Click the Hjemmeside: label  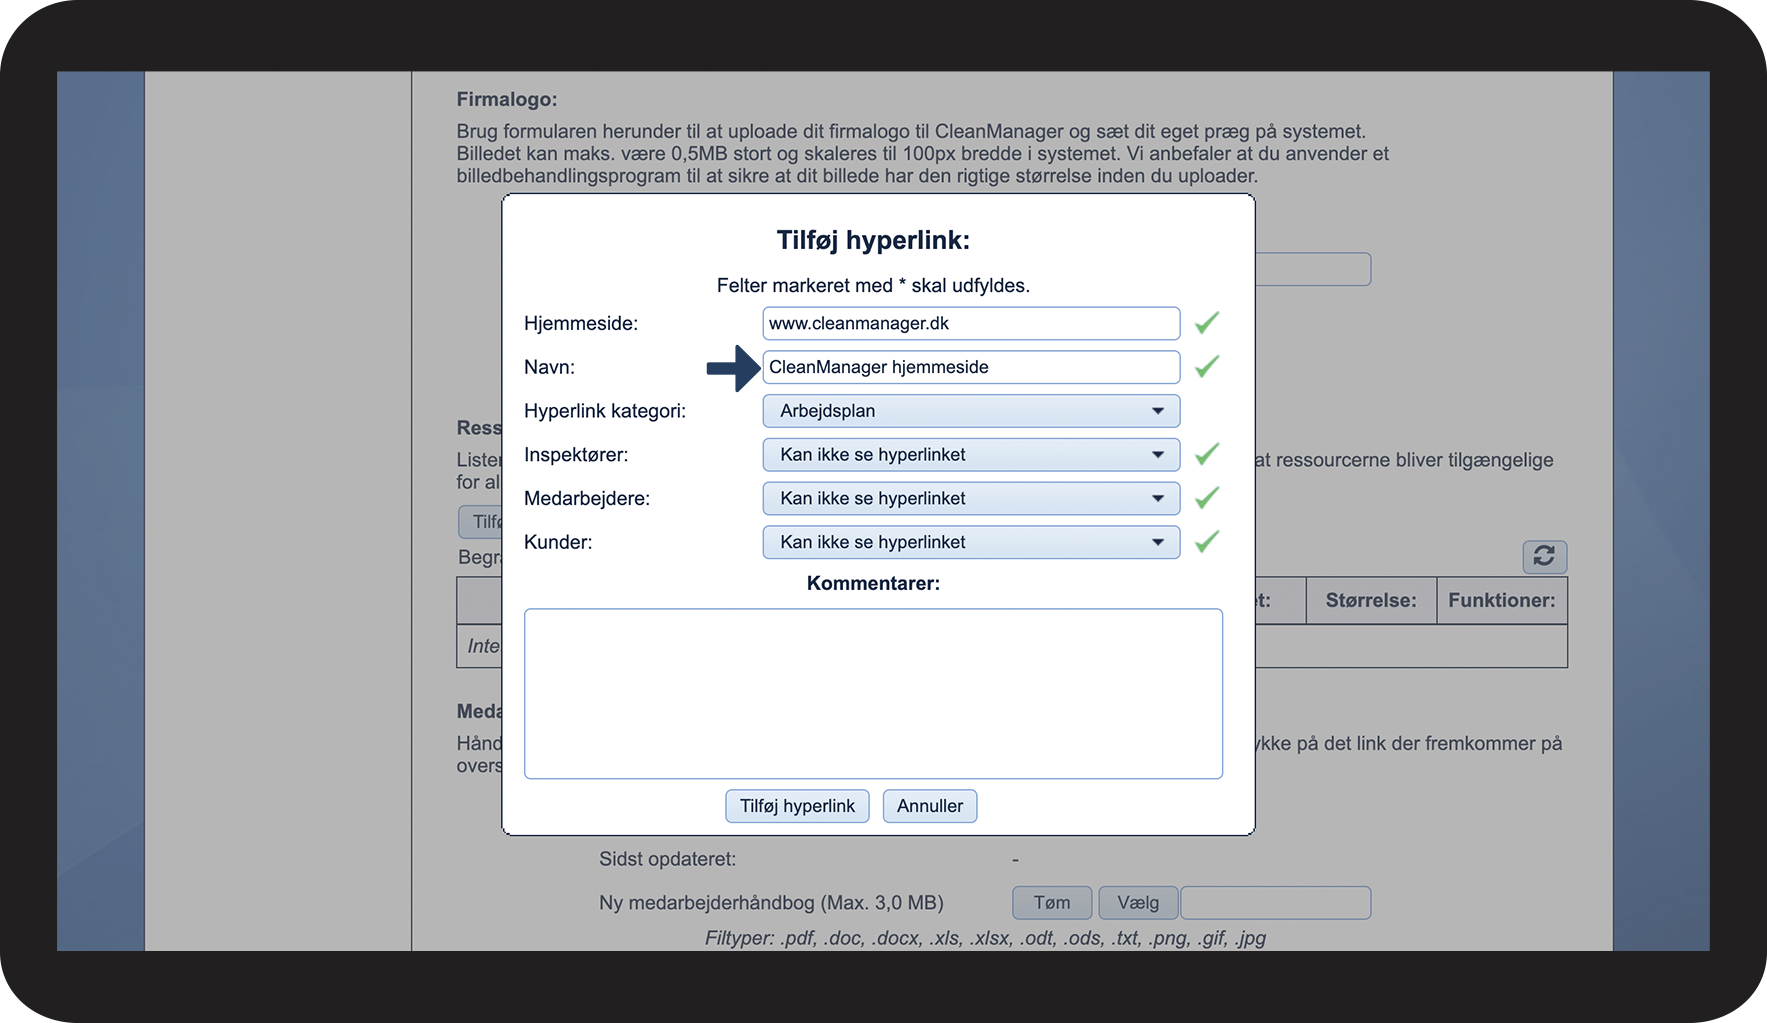coord(581,324)
